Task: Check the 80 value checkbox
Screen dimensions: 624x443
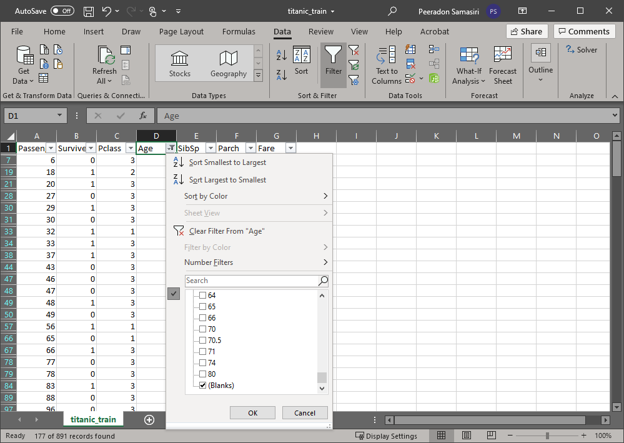Action: coord(203,374)
